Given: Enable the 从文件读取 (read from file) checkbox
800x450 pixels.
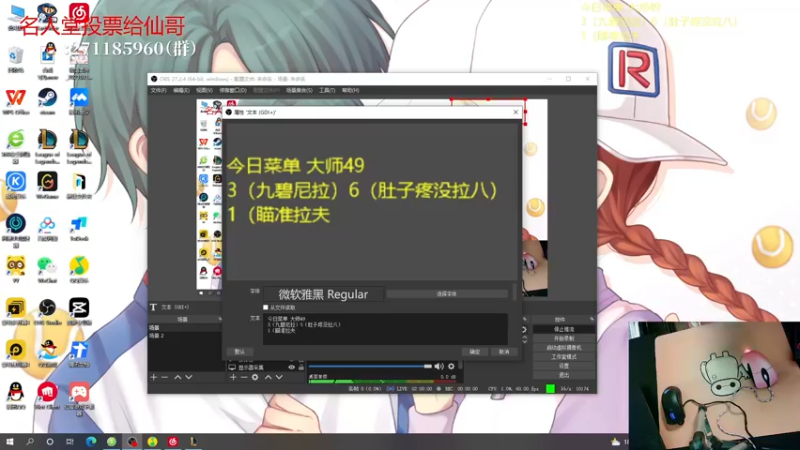Looking at the screenshot, I should point(265,308).
